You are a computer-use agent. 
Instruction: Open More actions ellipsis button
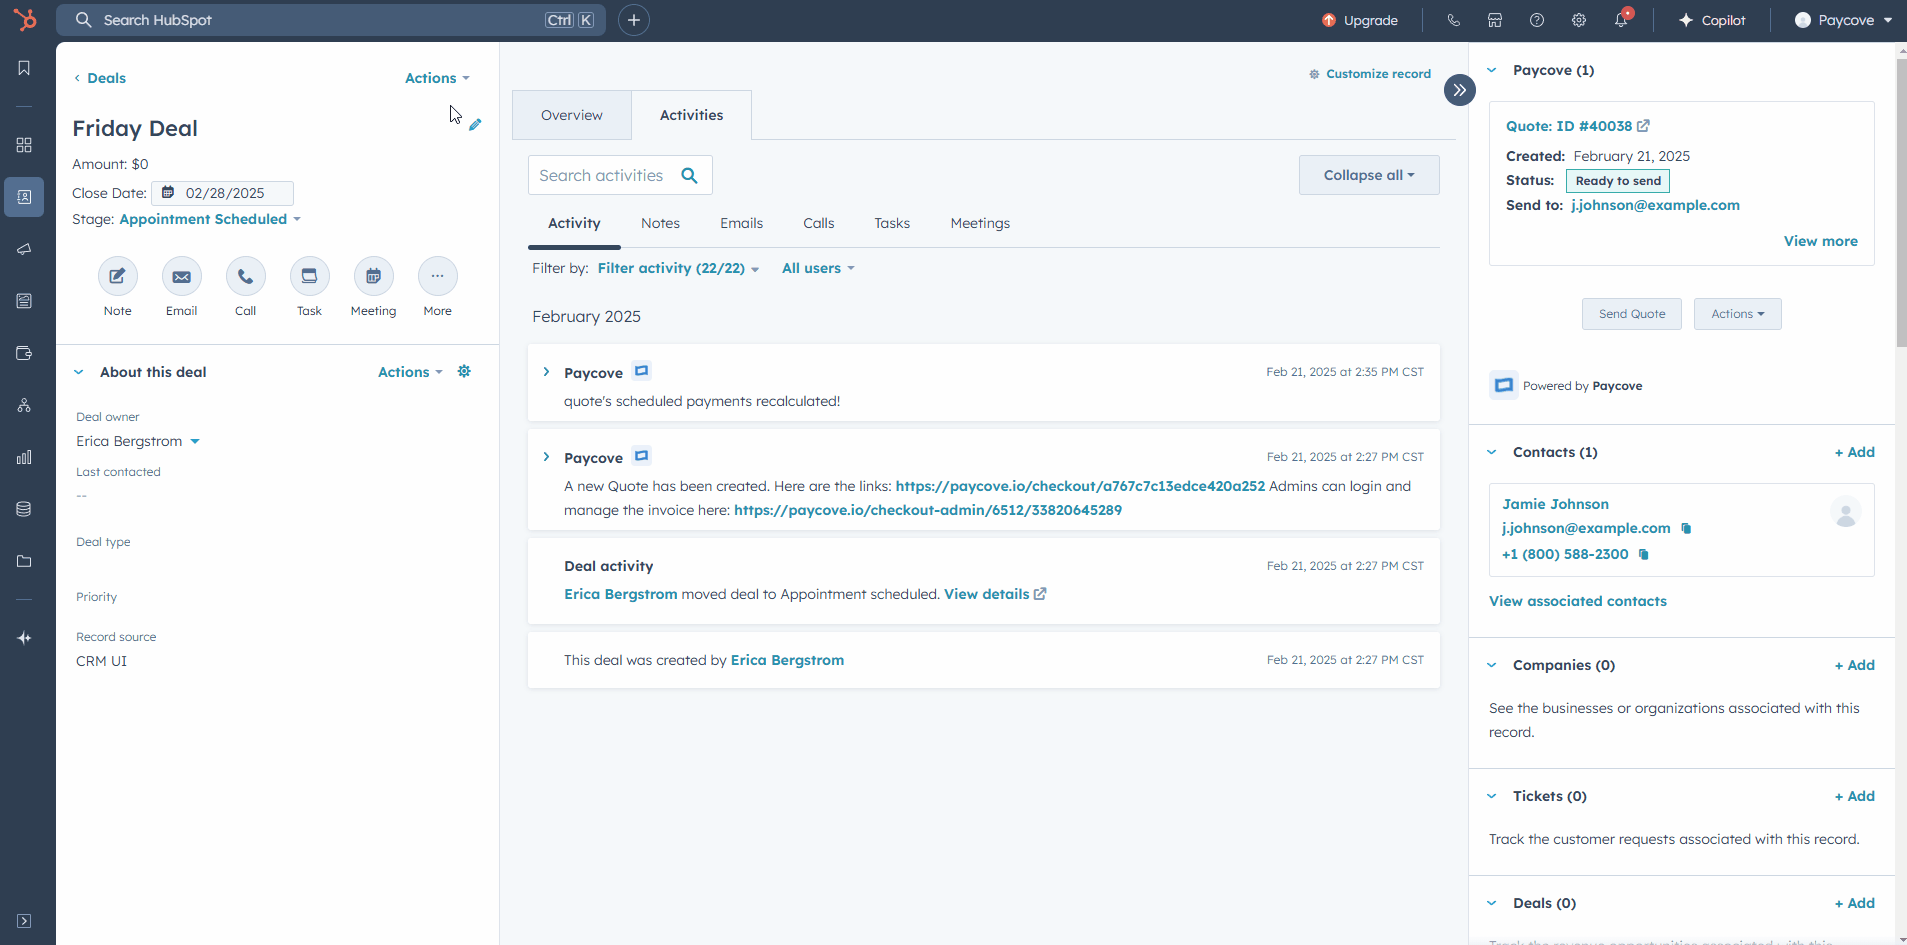tap(438, 276)
